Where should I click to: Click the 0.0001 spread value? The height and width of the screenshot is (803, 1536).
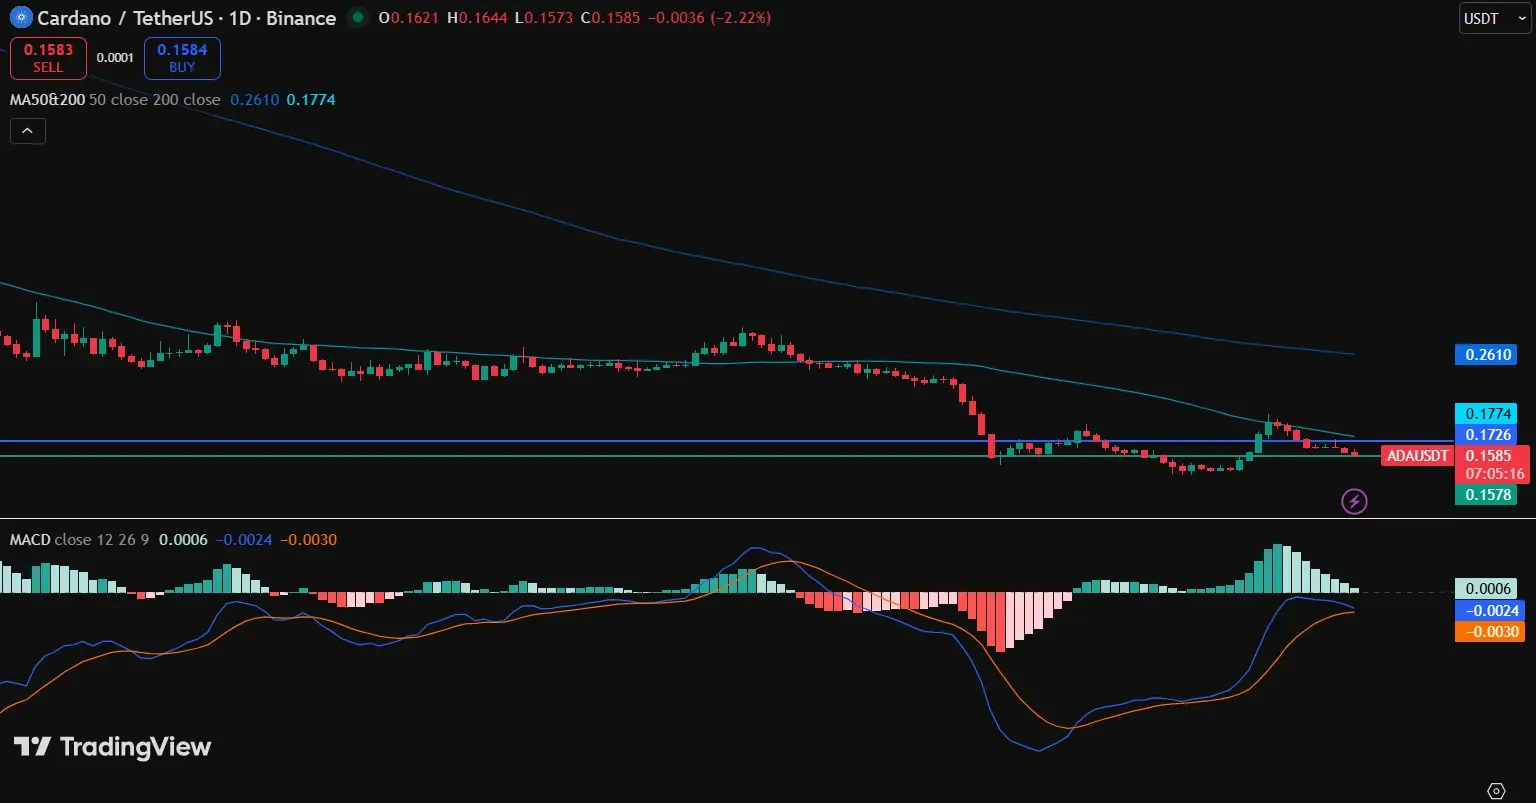coord(115,58)
